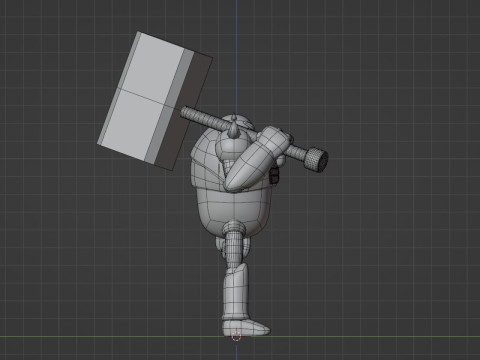Select the knurled pommel at the handle end

click(317, 160)
